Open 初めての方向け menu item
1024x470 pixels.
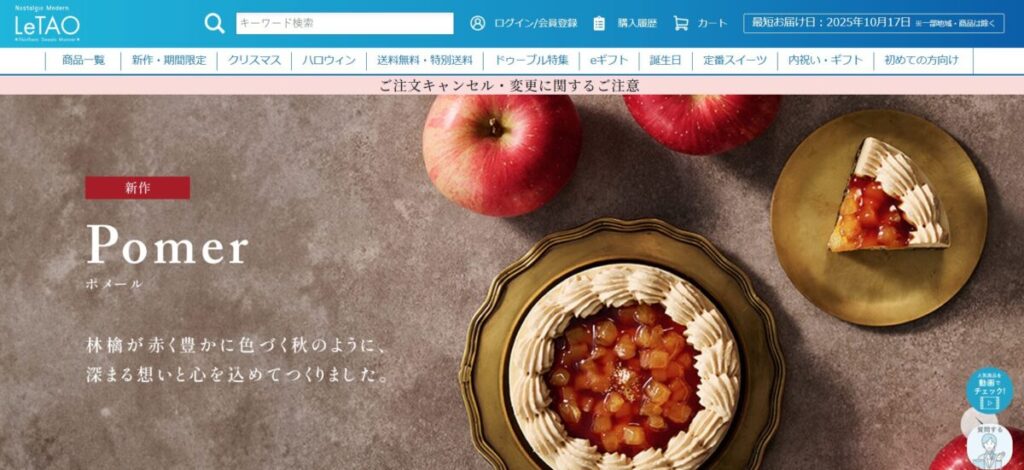[x=921, y=61]
